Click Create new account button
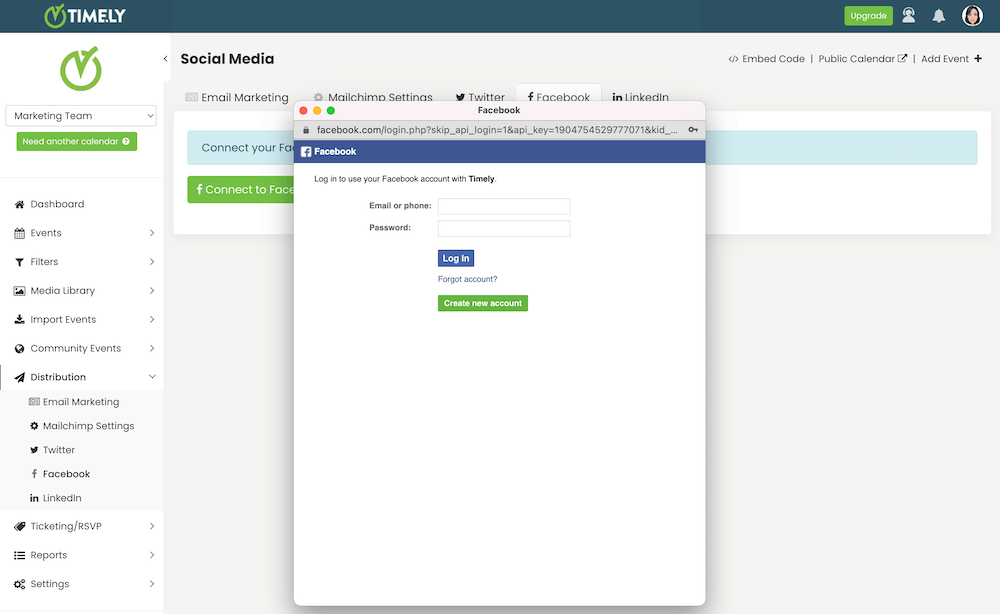 [483, 303]
